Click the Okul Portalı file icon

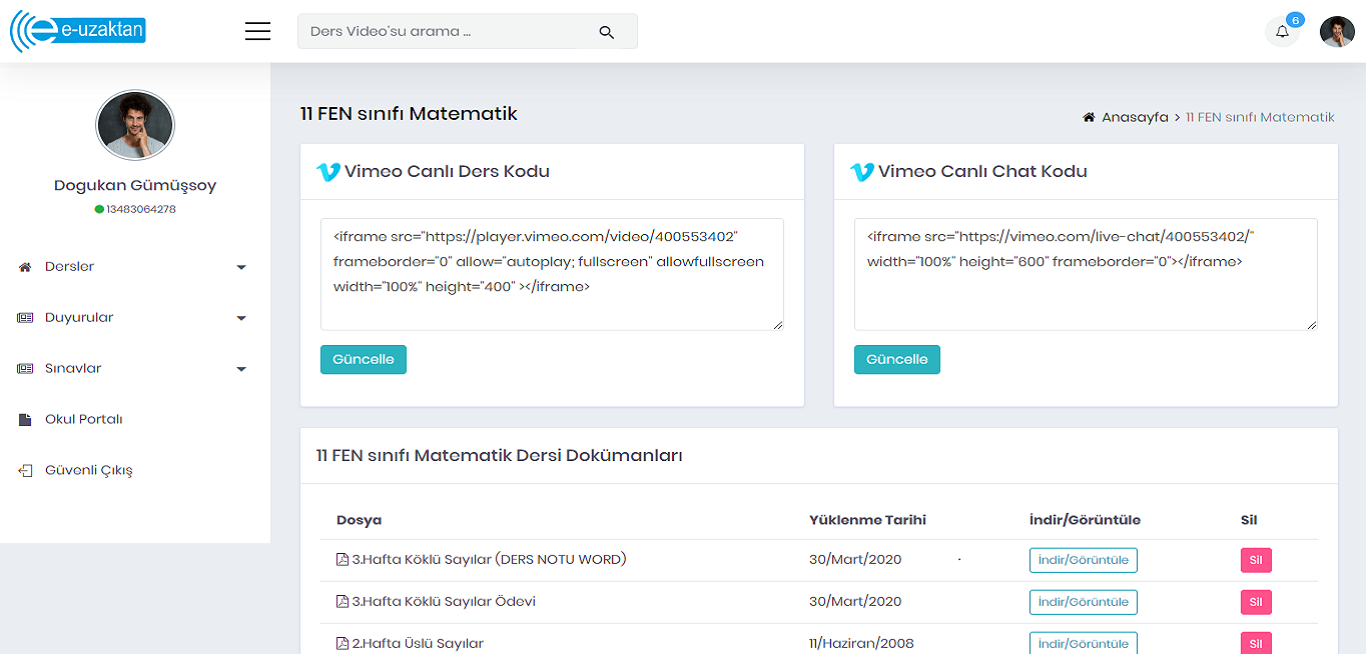[x=25, y=420]
